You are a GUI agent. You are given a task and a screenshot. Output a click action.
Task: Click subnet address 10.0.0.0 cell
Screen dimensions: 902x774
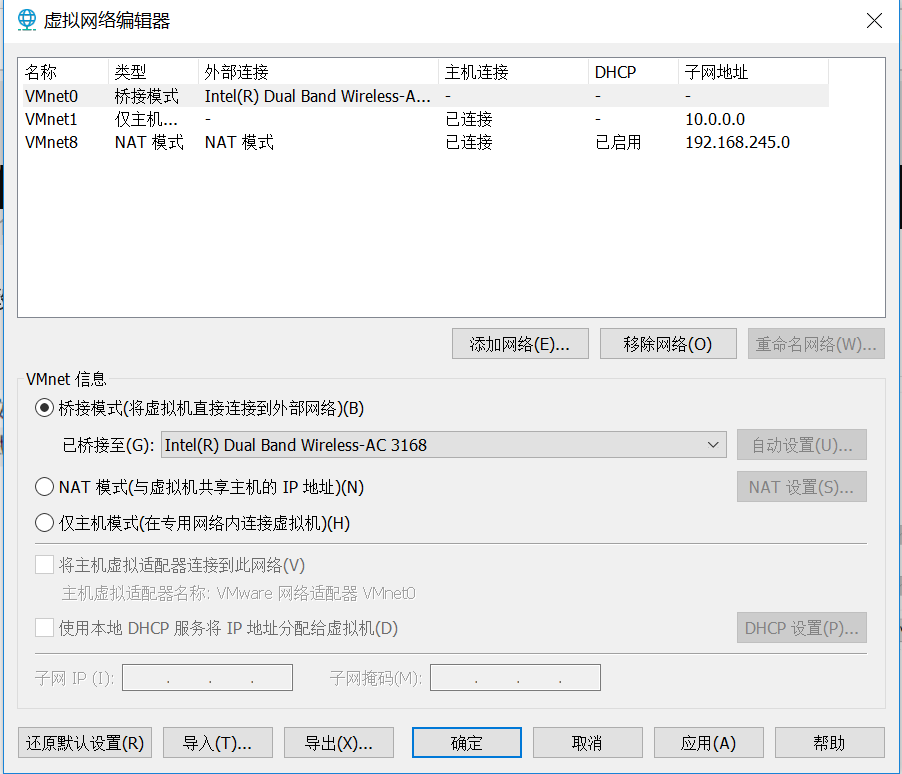coord(715,119)
